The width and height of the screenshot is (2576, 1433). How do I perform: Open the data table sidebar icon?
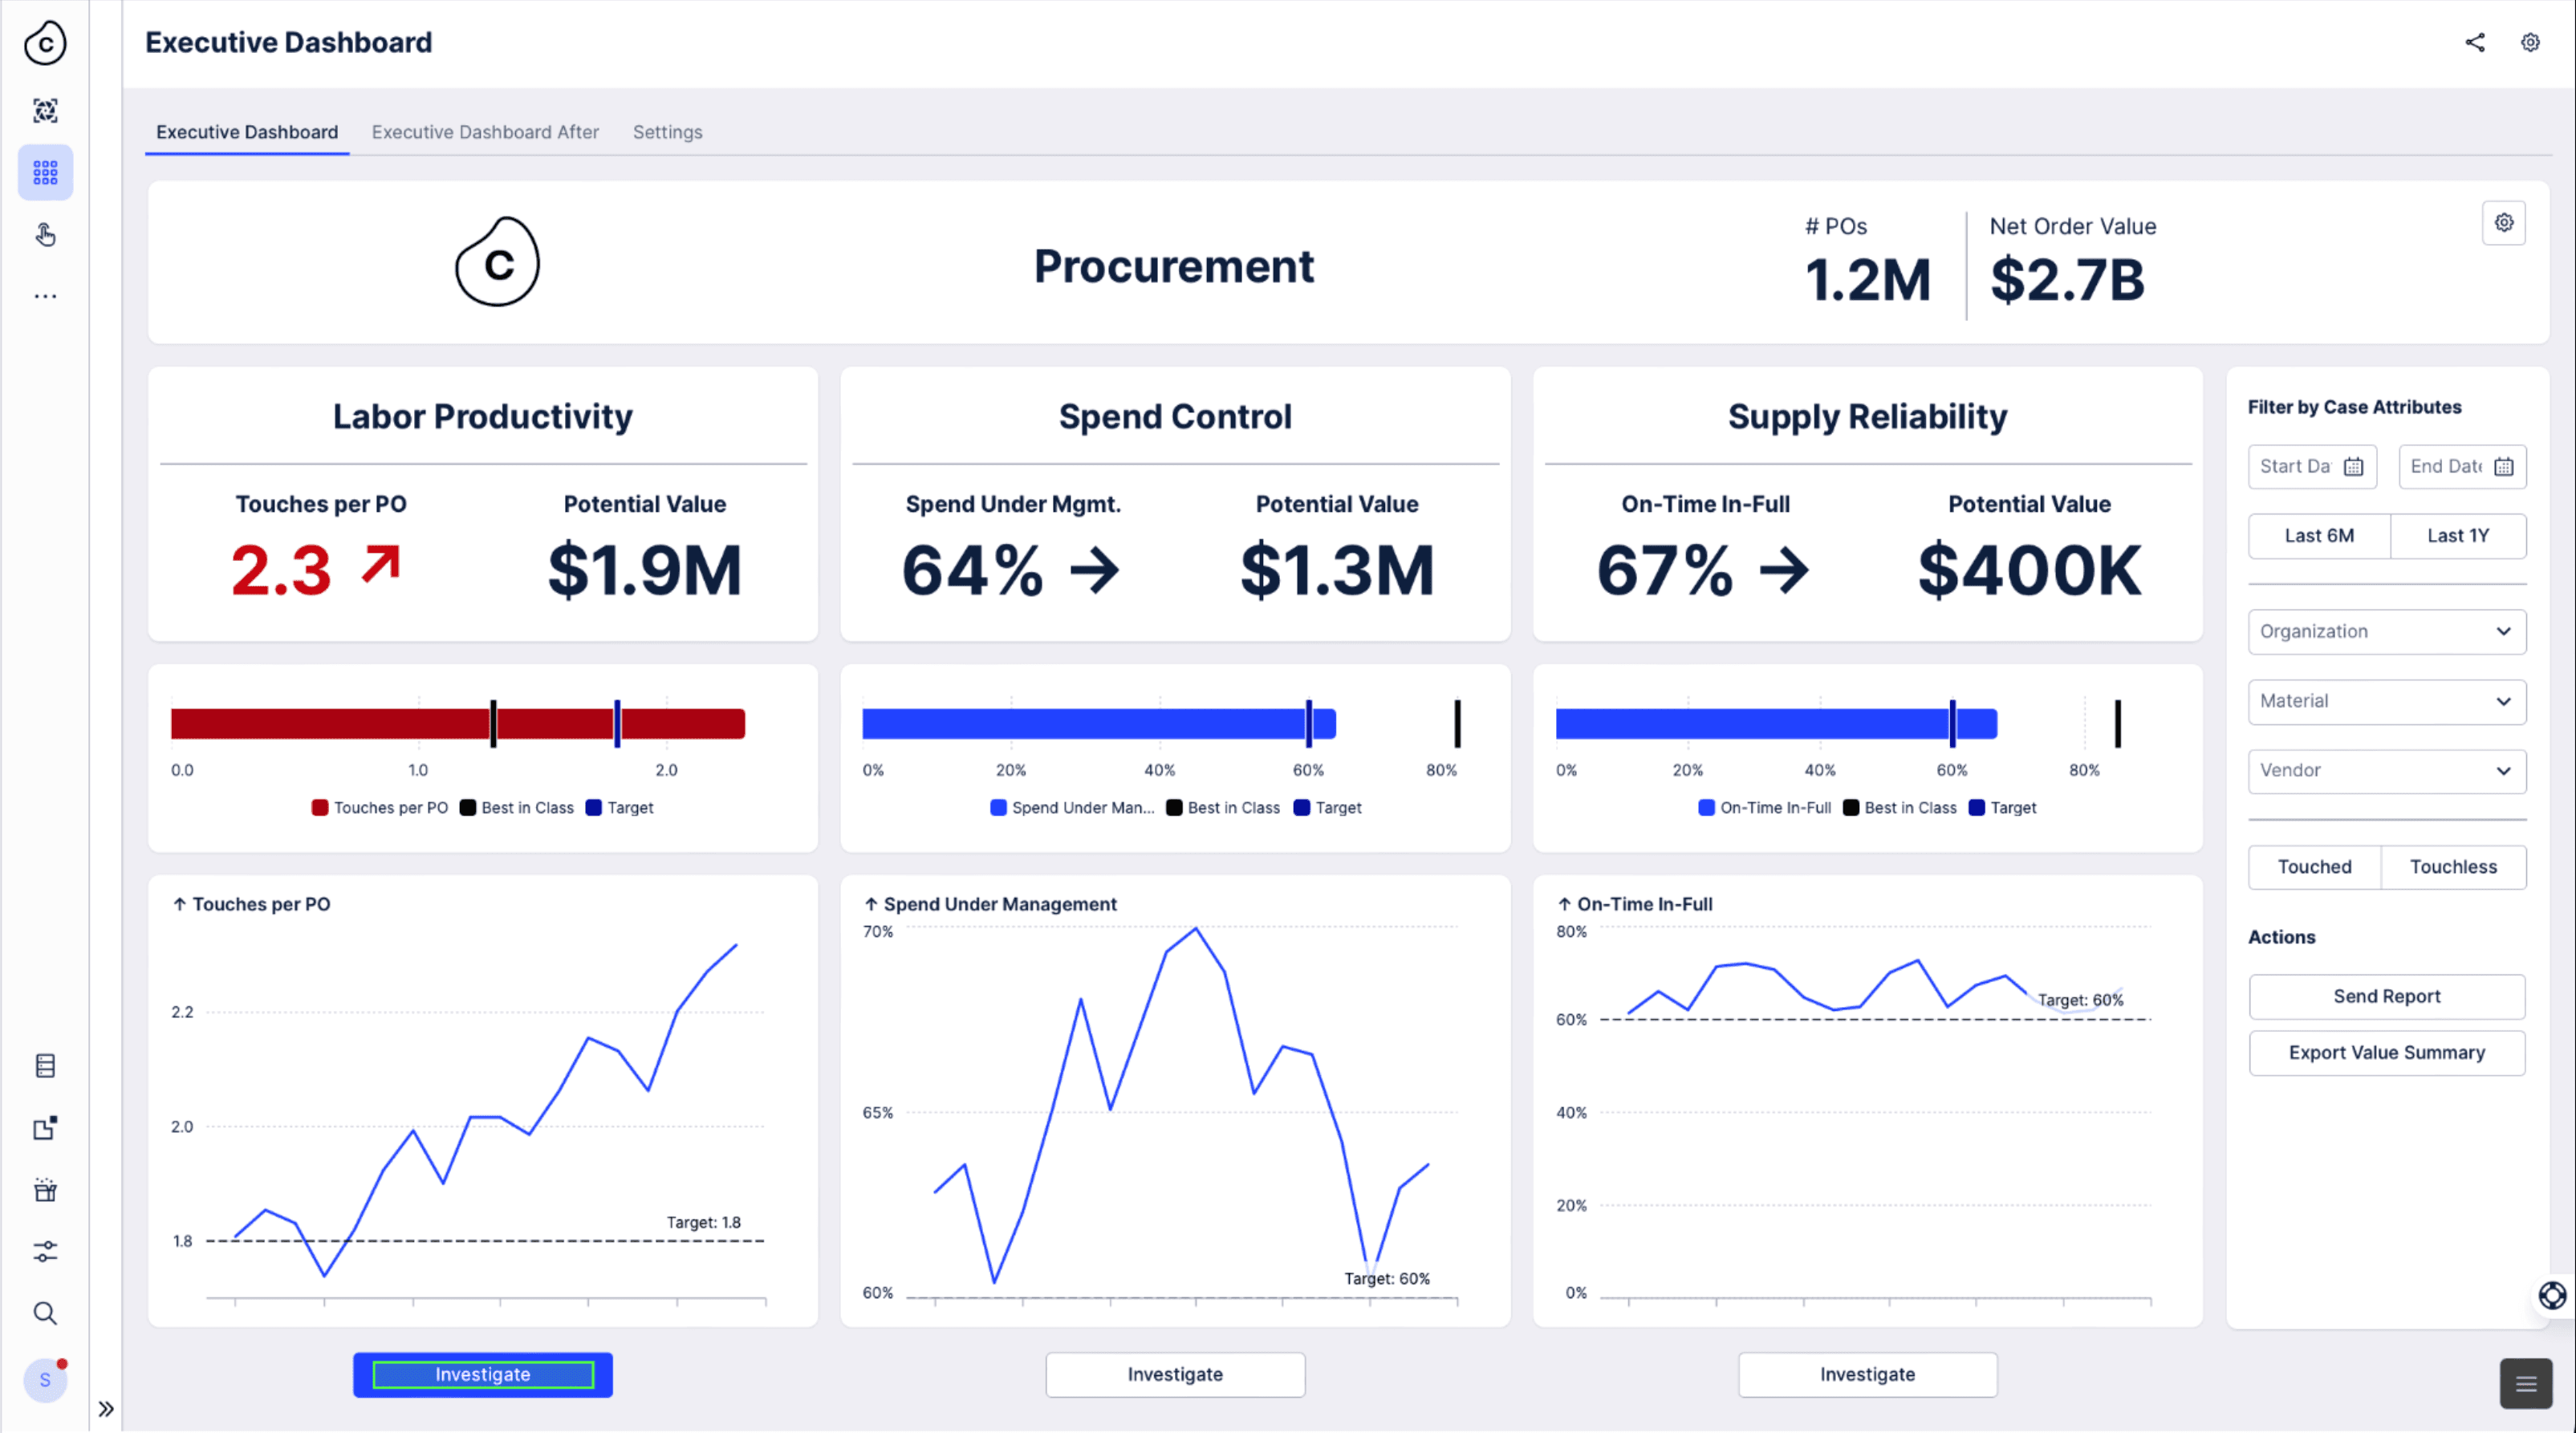coord(45,1066)
